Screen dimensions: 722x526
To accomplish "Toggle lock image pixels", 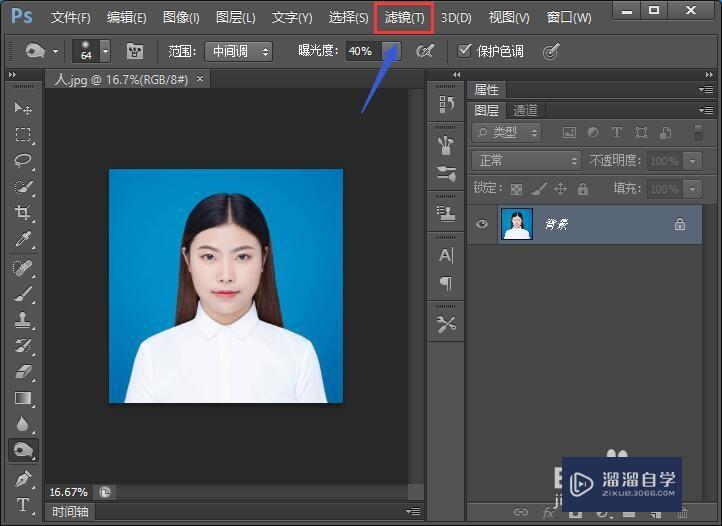I will tap(538, 189).
